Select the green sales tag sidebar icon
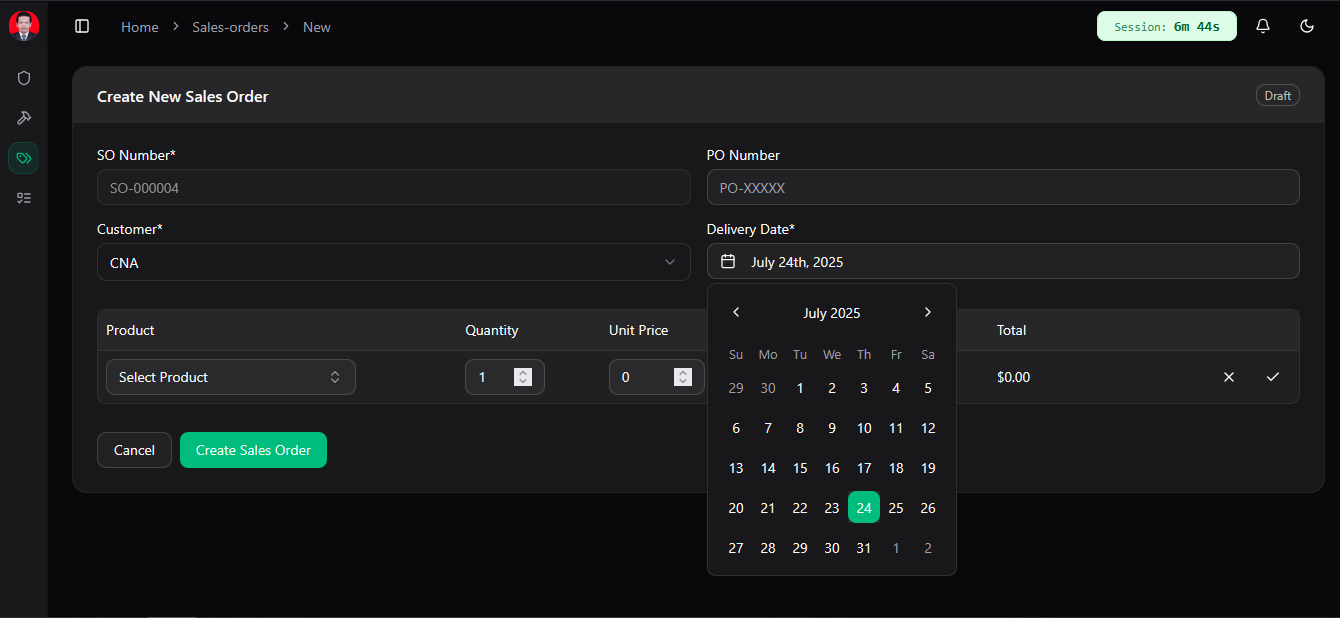The image size is (1340, 618). pos(24,158)
